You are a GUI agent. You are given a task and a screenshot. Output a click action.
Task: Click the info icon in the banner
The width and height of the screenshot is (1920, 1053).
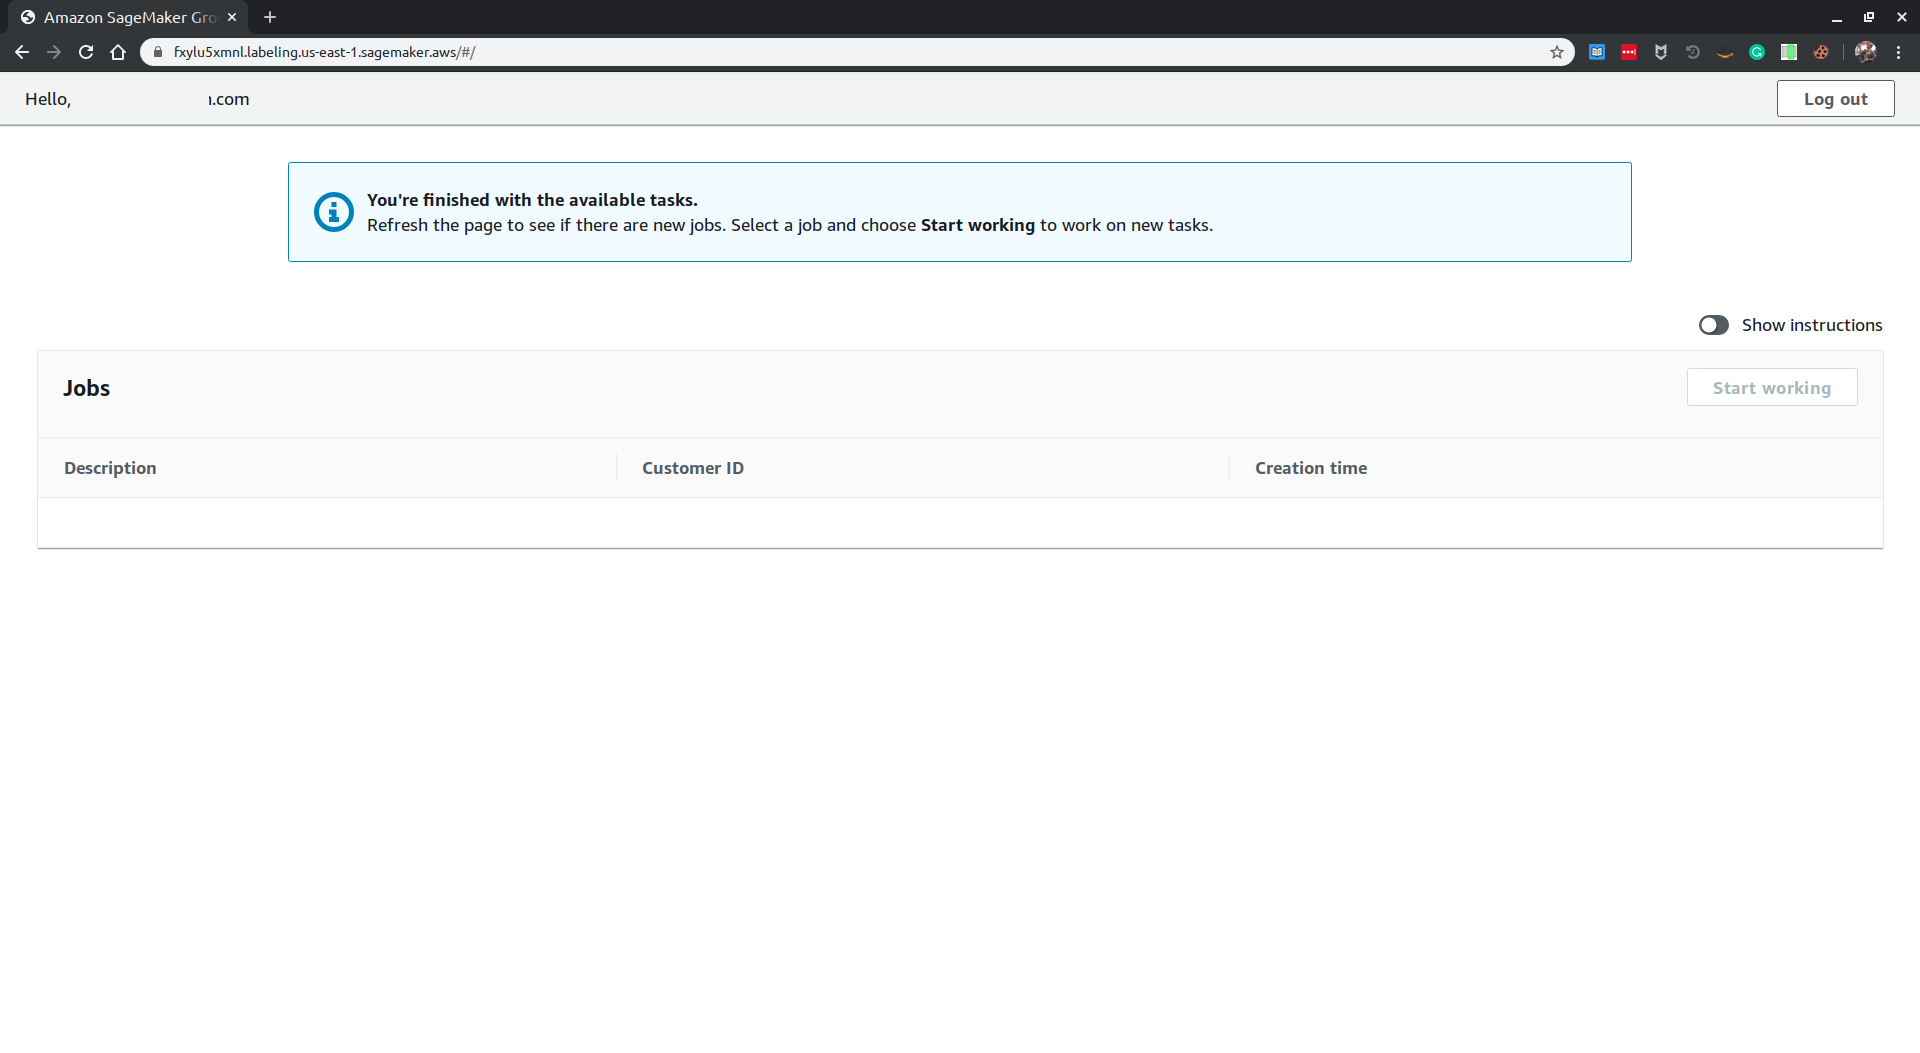click(x=333, y=212)
